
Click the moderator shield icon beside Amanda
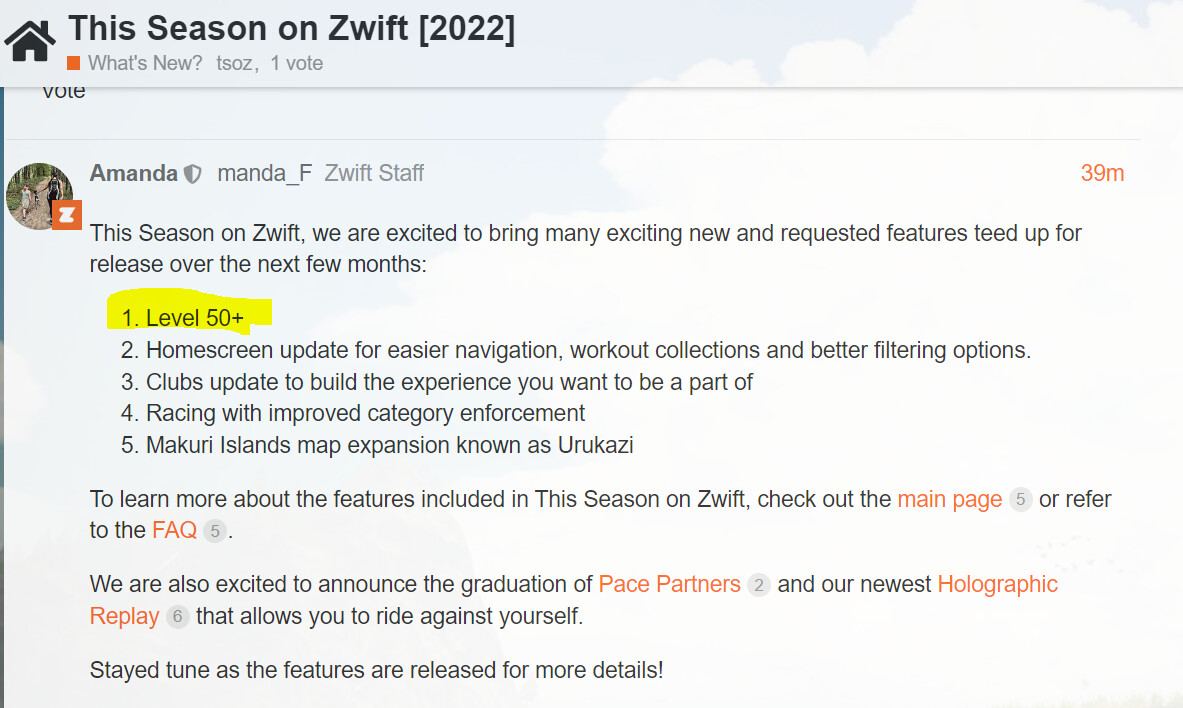[x=193, y=174]
